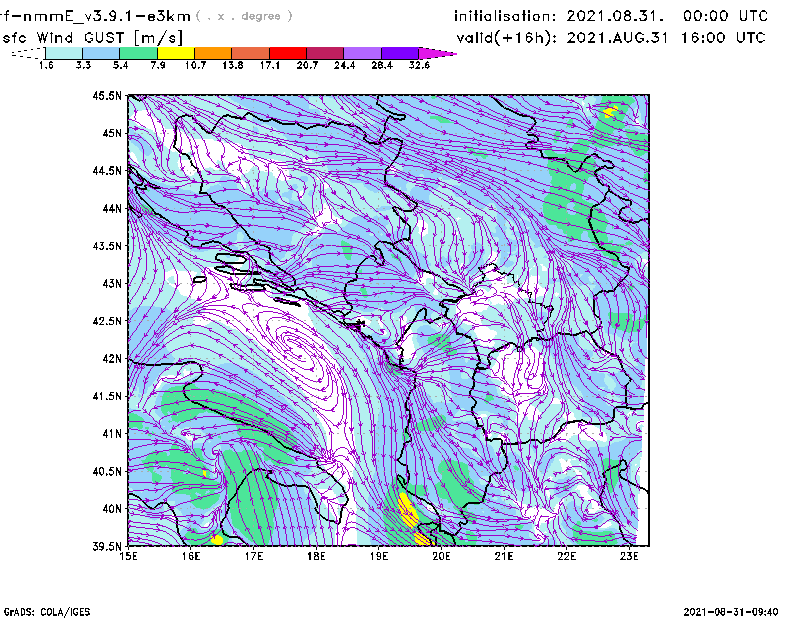Image resolution: width=800 pixels, height=618 pixels.
Task: Click the 45N latitude axis label
Action: click(112, 133)
